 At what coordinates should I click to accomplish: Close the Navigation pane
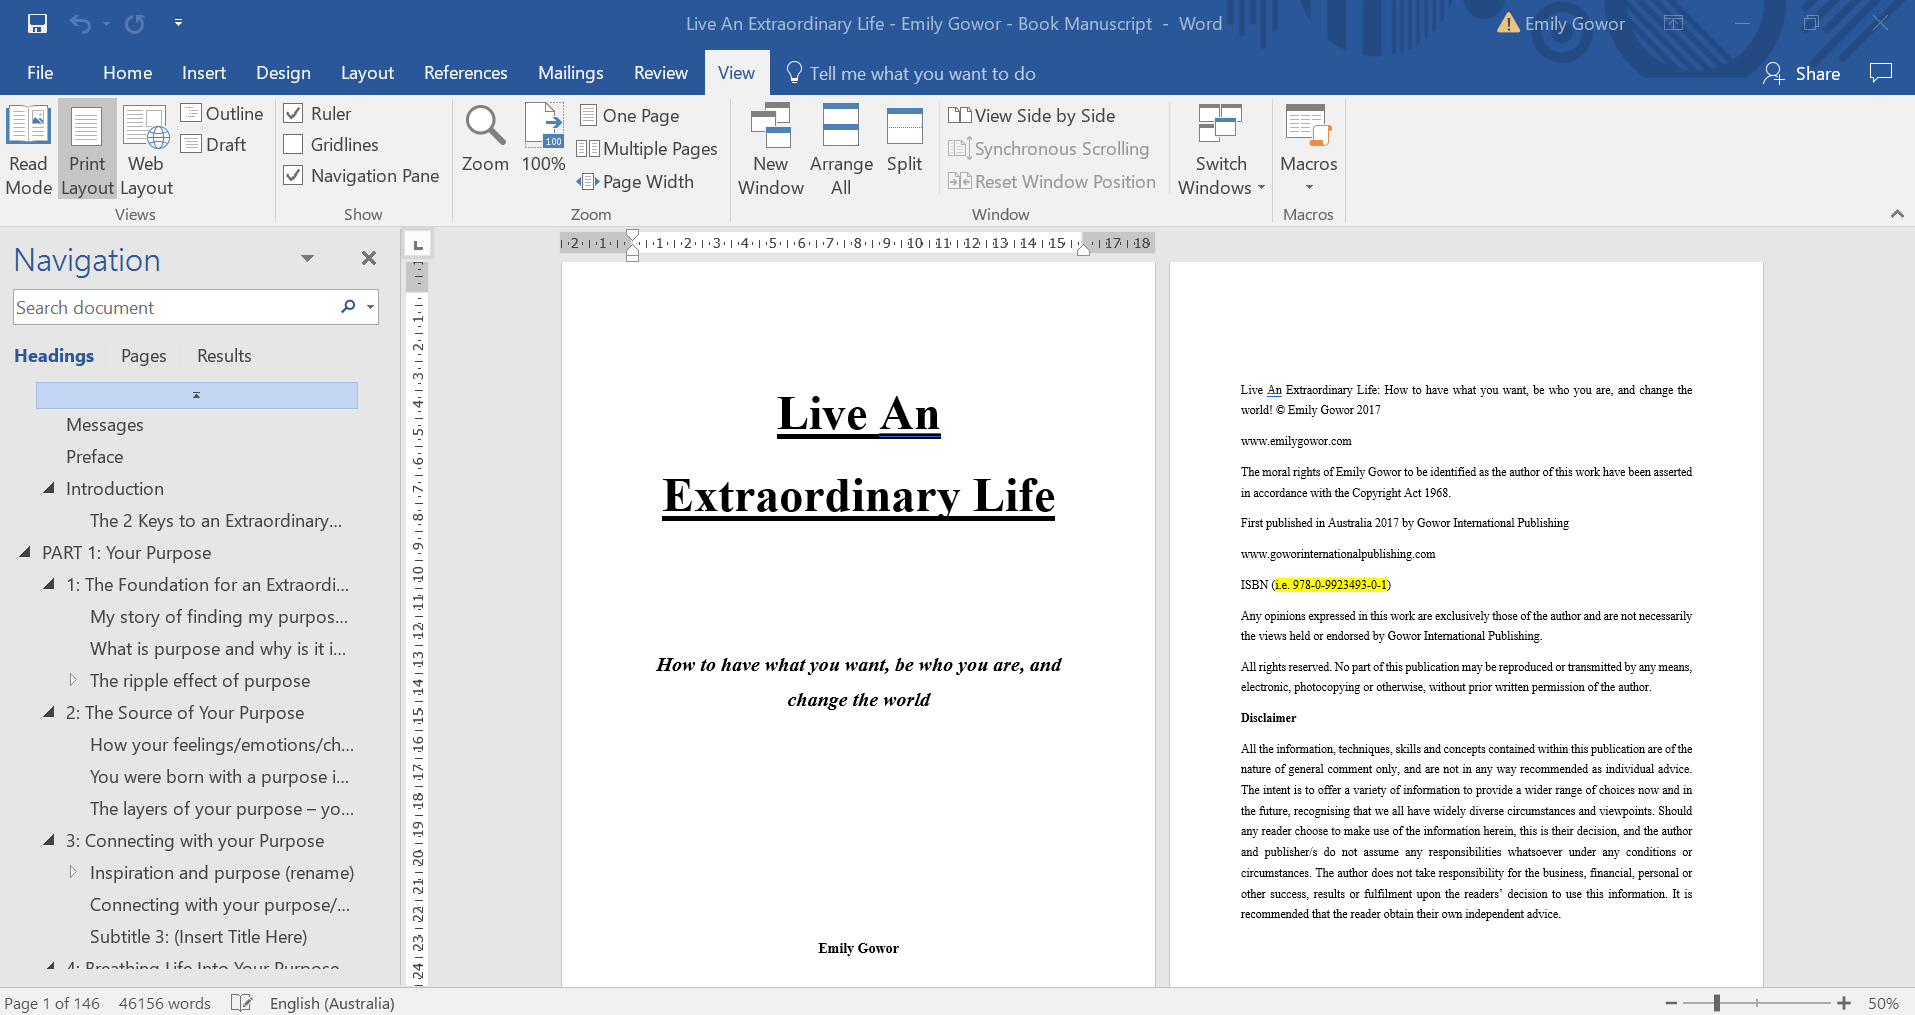point(369,258)
